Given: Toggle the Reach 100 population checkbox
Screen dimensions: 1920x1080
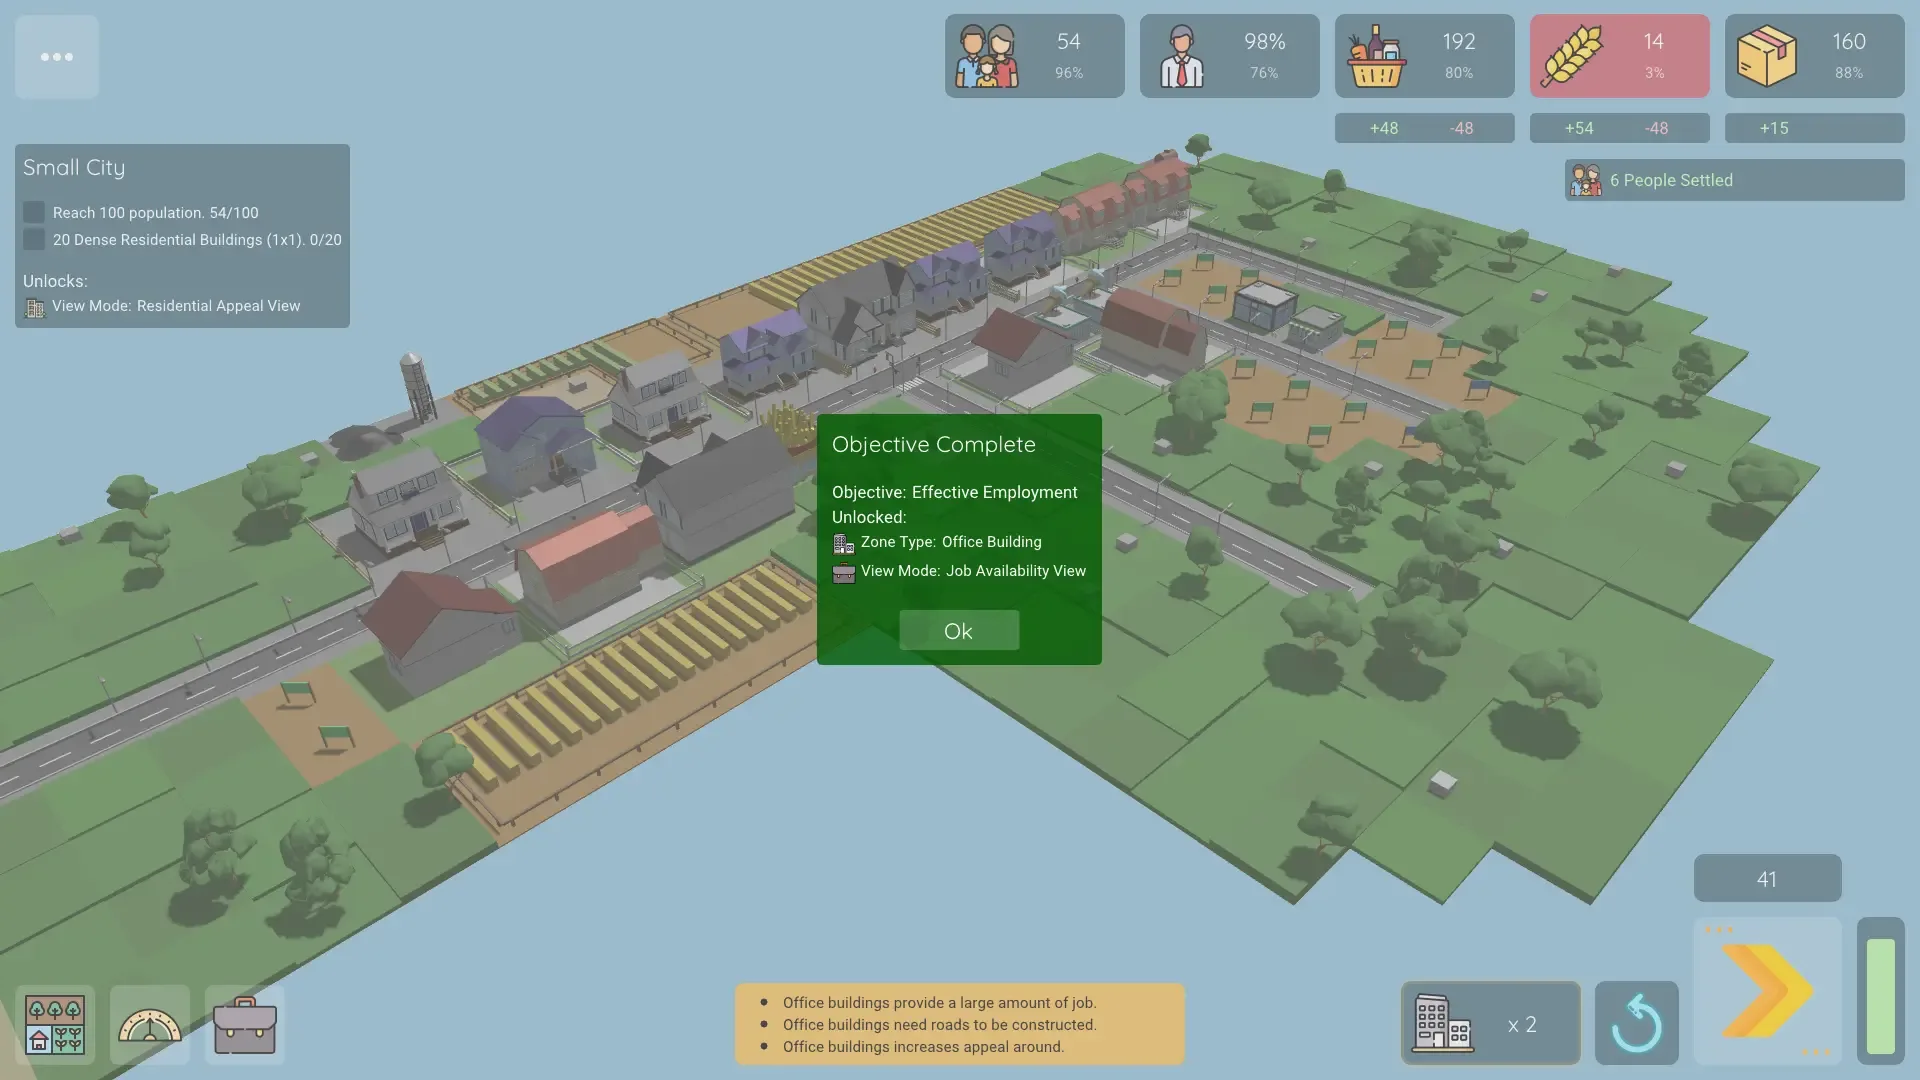Looking at the screenshot, I should 34,212.
